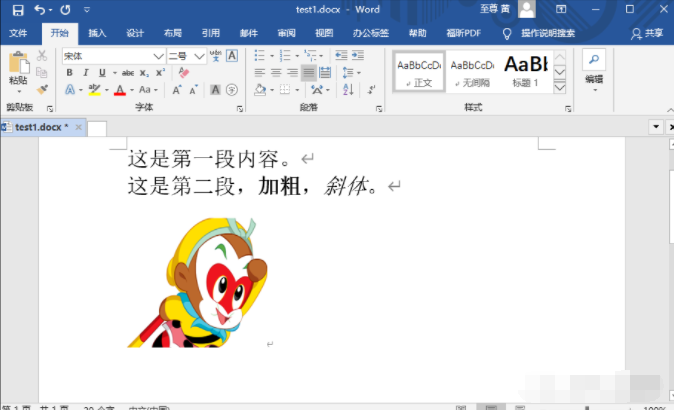
Task: Toggle character shading
Action: point(215,89)
